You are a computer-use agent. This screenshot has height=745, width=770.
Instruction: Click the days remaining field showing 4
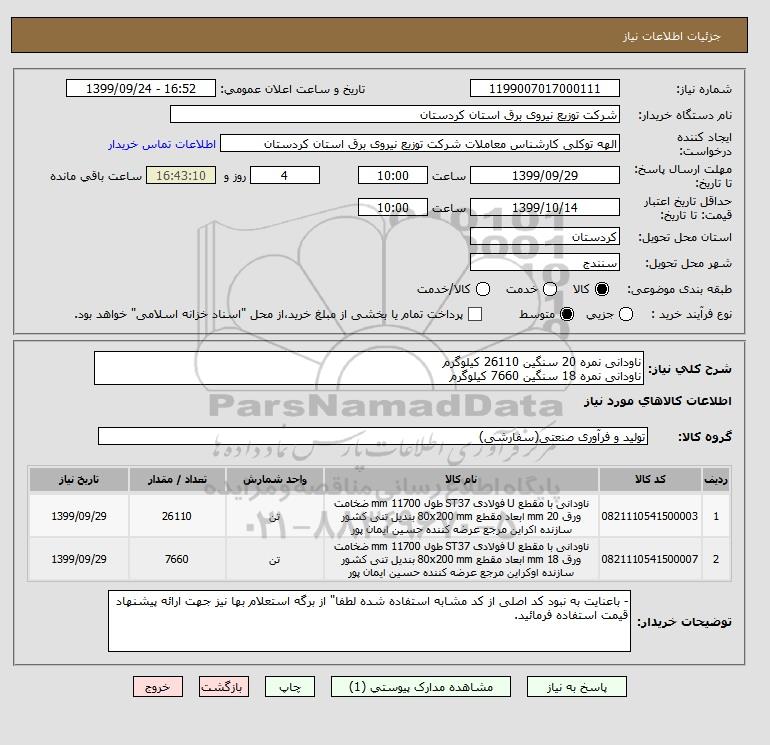[285, 175]
